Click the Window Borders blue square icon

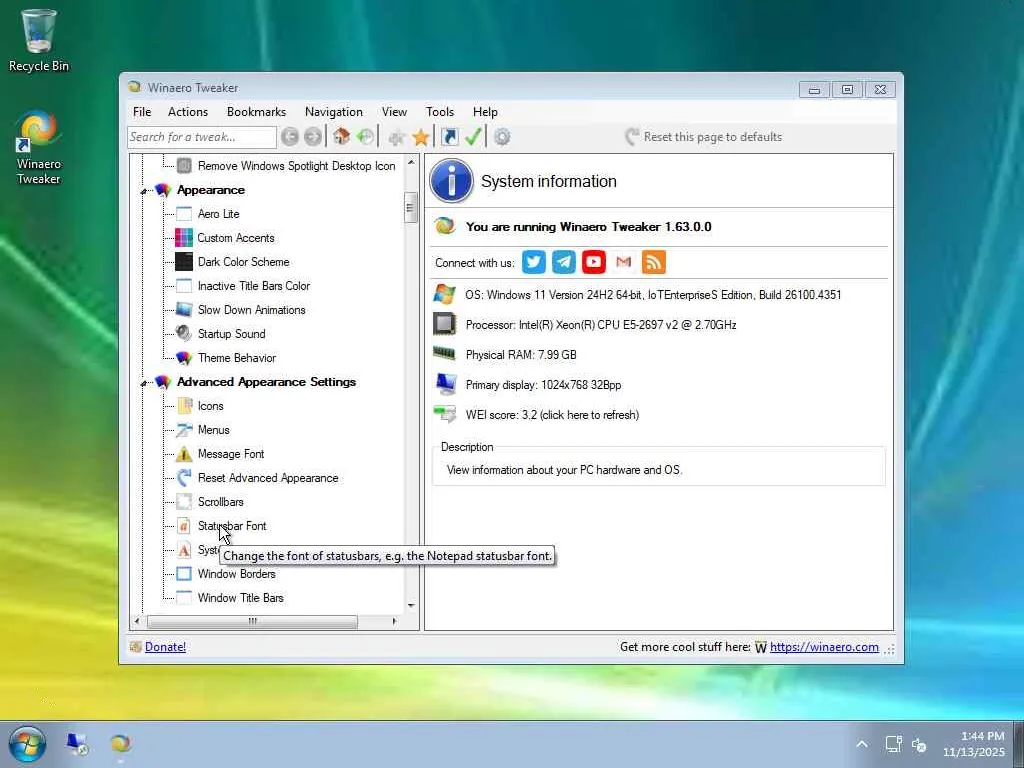coord(184,574)
